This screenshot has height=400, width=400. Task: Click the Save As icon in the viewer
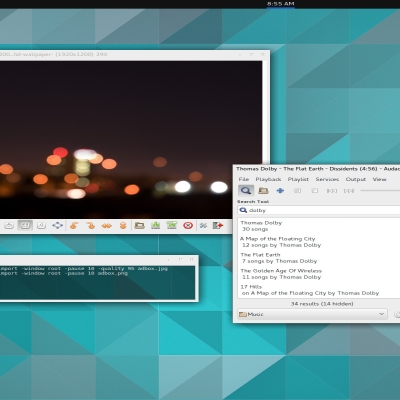click(x=172, y=226)
